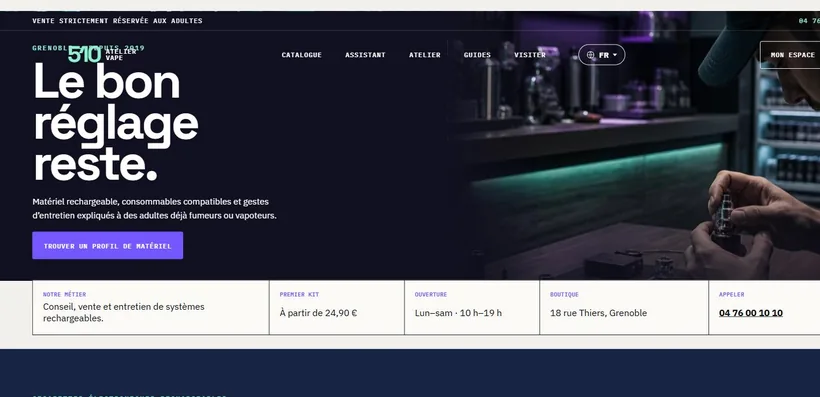Click the "Matériel rechargeable, consommables compatibles" paragraph
The image size is (820, 397).
pyautogui.click(x=154, y=208)
